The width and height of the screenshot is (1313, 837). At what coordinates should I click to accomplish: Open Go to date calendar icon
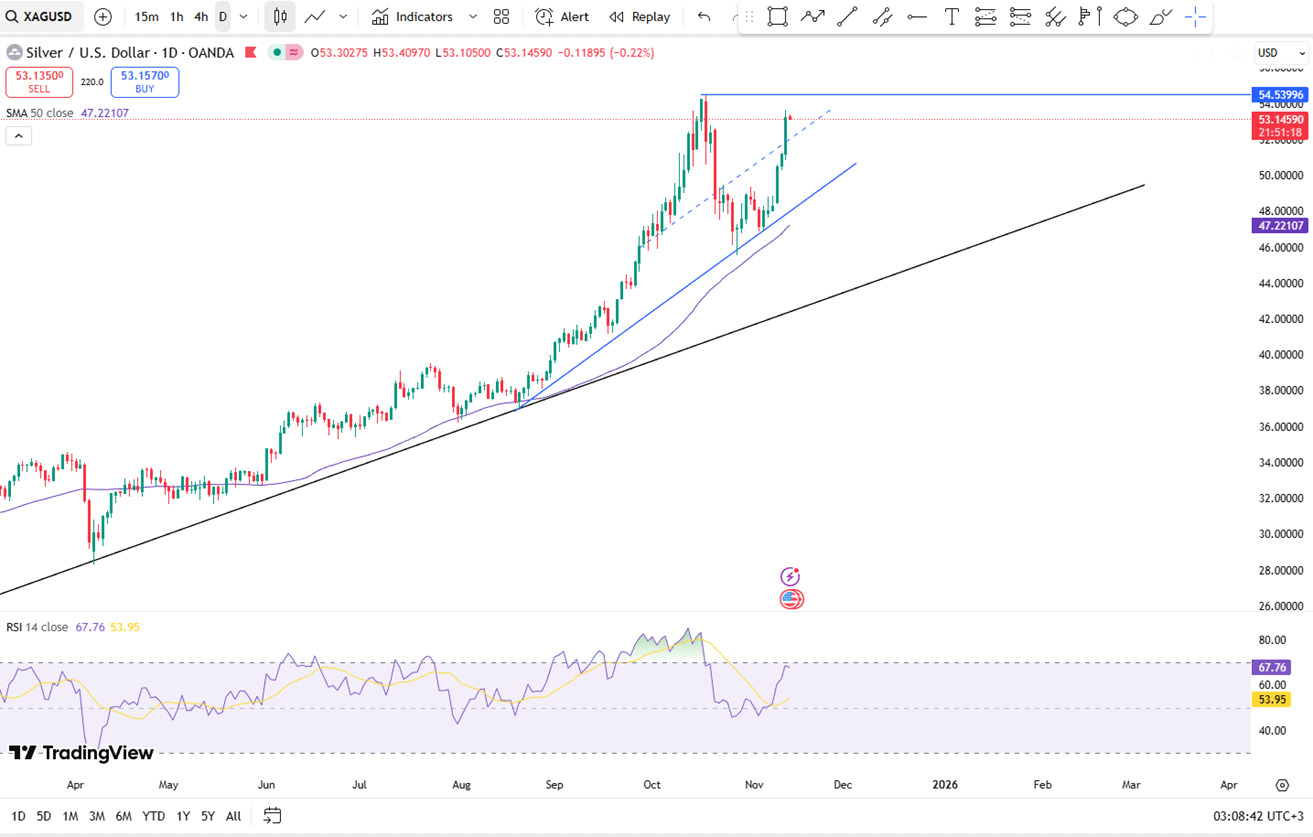pos(272,816)
